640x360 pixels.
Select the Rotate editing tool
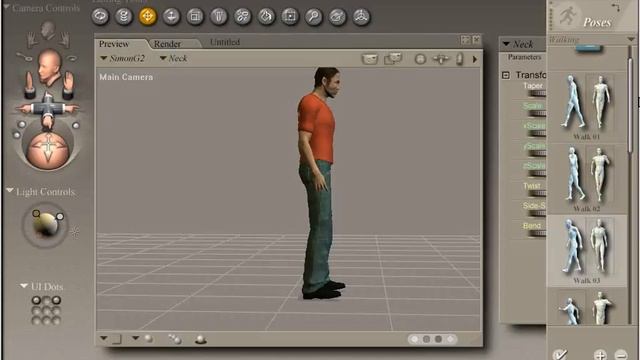(100, 17)
